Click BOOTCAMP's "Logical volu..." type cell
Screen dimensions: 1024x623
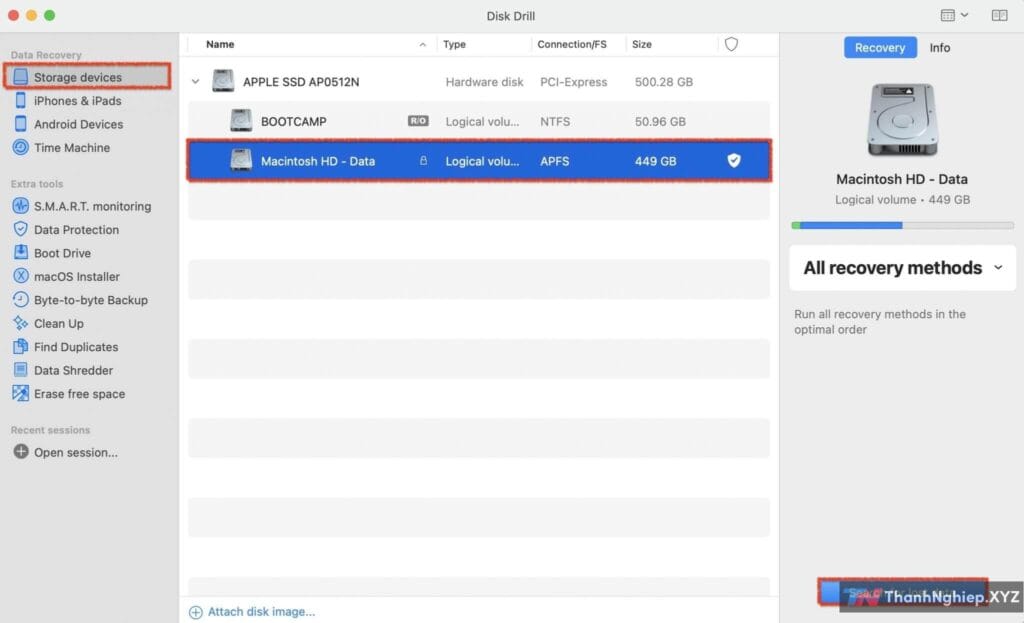coord(483,121)
